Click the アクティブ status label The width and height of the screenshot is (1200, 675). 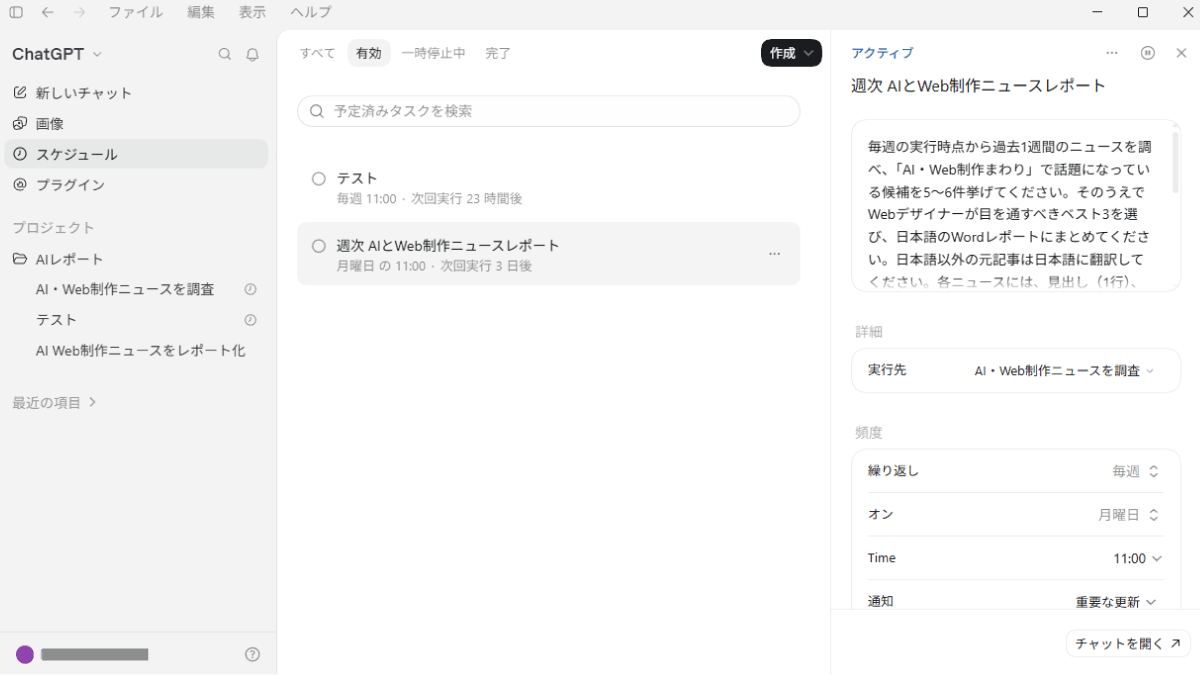tap(882, 53)
